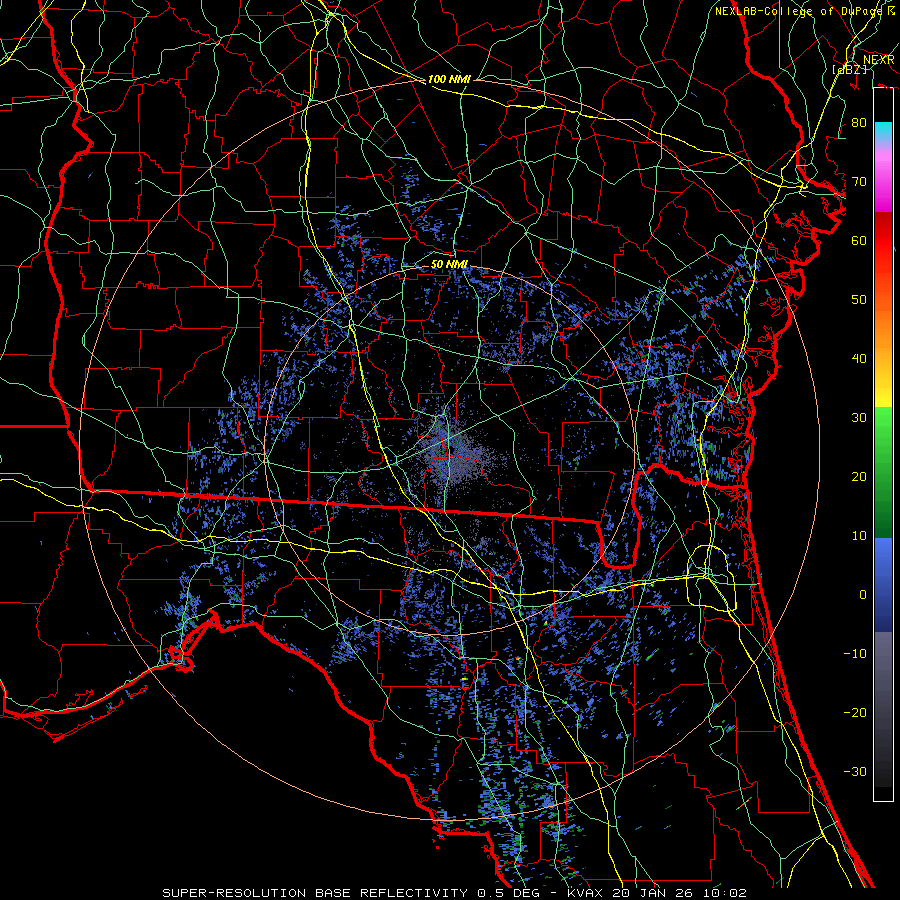Click the 0 value on the color scale
The image size is (900, 900).
[863, 595]
